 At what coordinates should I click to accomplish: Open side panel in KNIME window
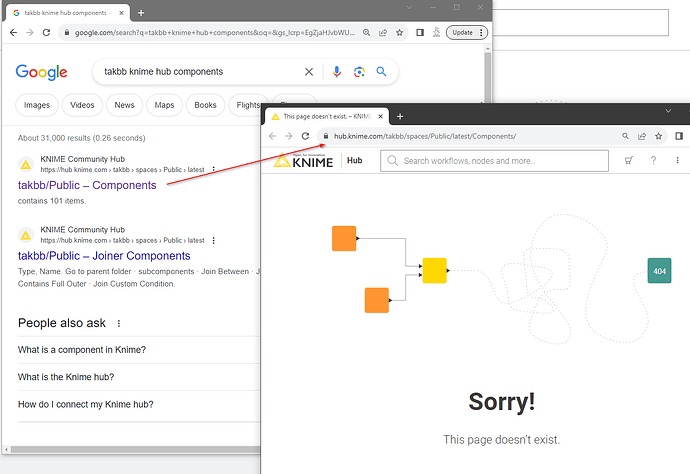click(x=679, y=136)
